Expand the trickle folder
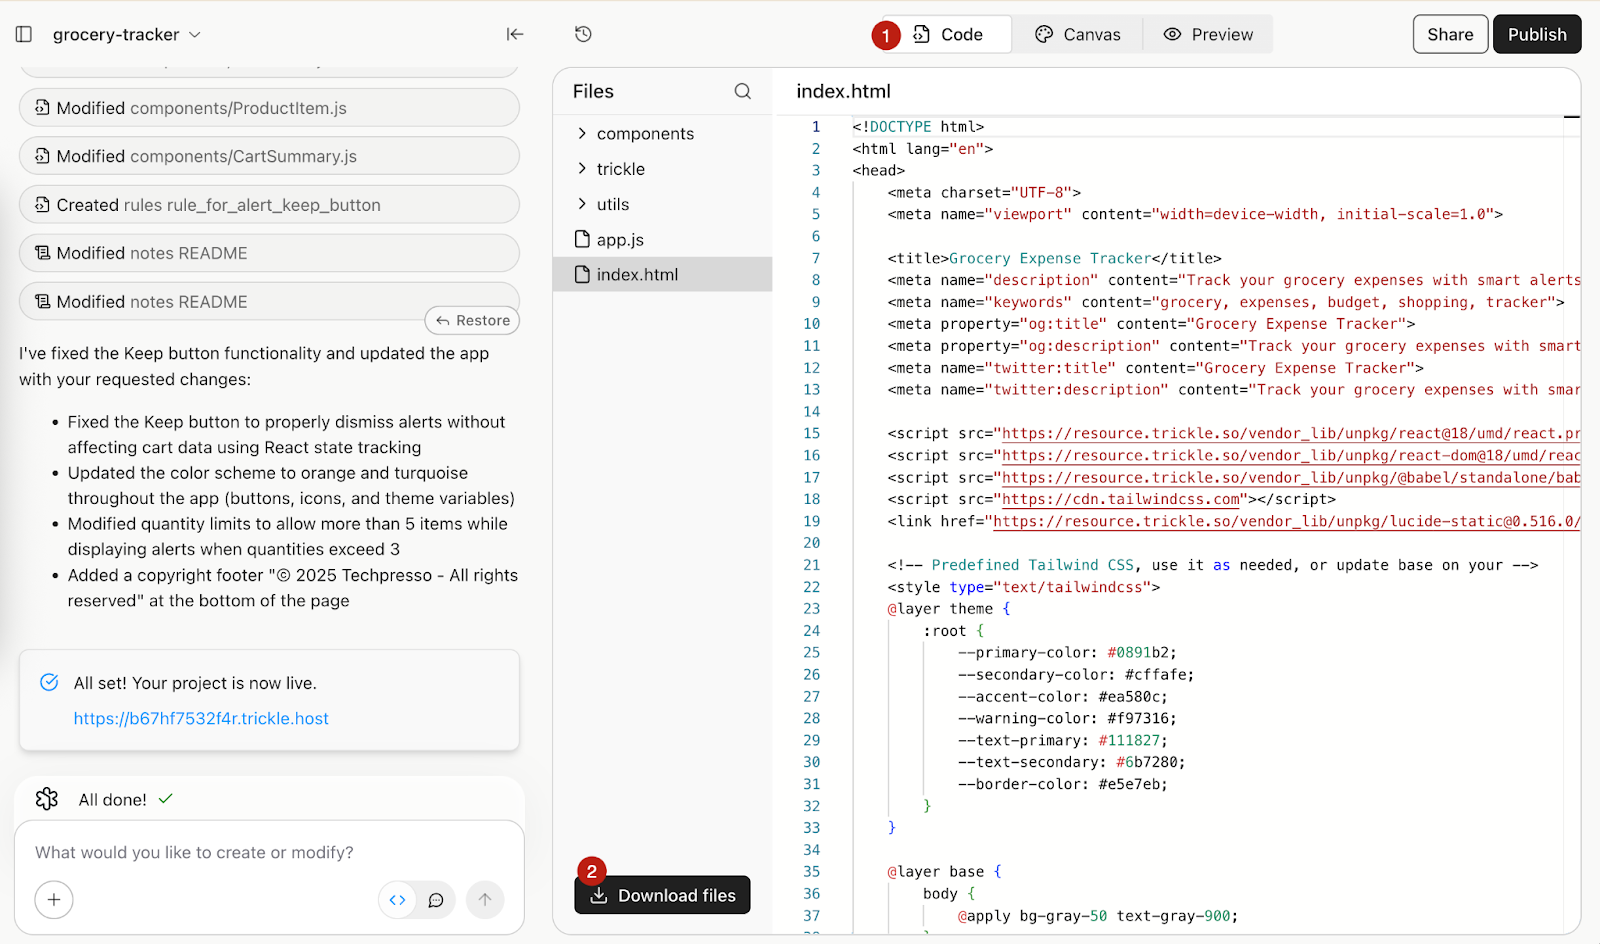The width and height of the screenshot is (1600, 944). click(x=662, y=169)
